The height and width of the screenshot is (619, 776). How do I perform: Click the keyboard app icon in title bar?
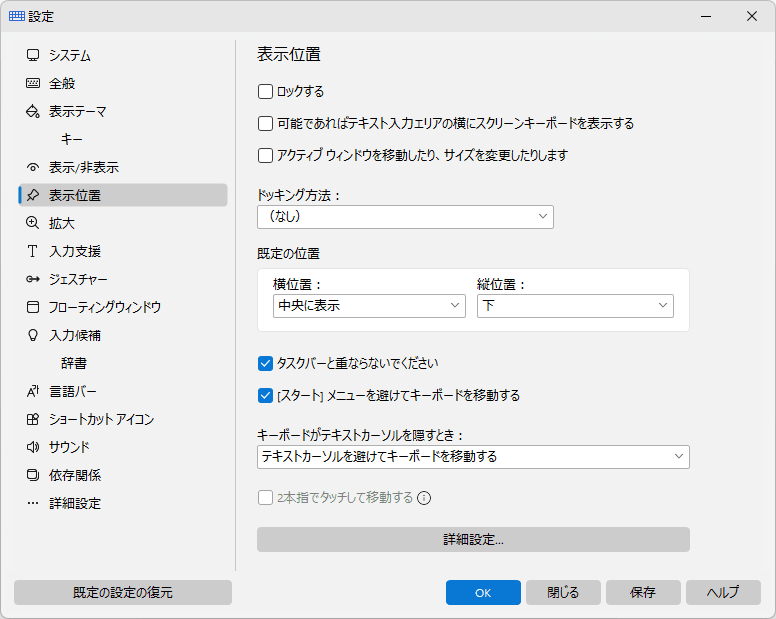pos(17,16)
